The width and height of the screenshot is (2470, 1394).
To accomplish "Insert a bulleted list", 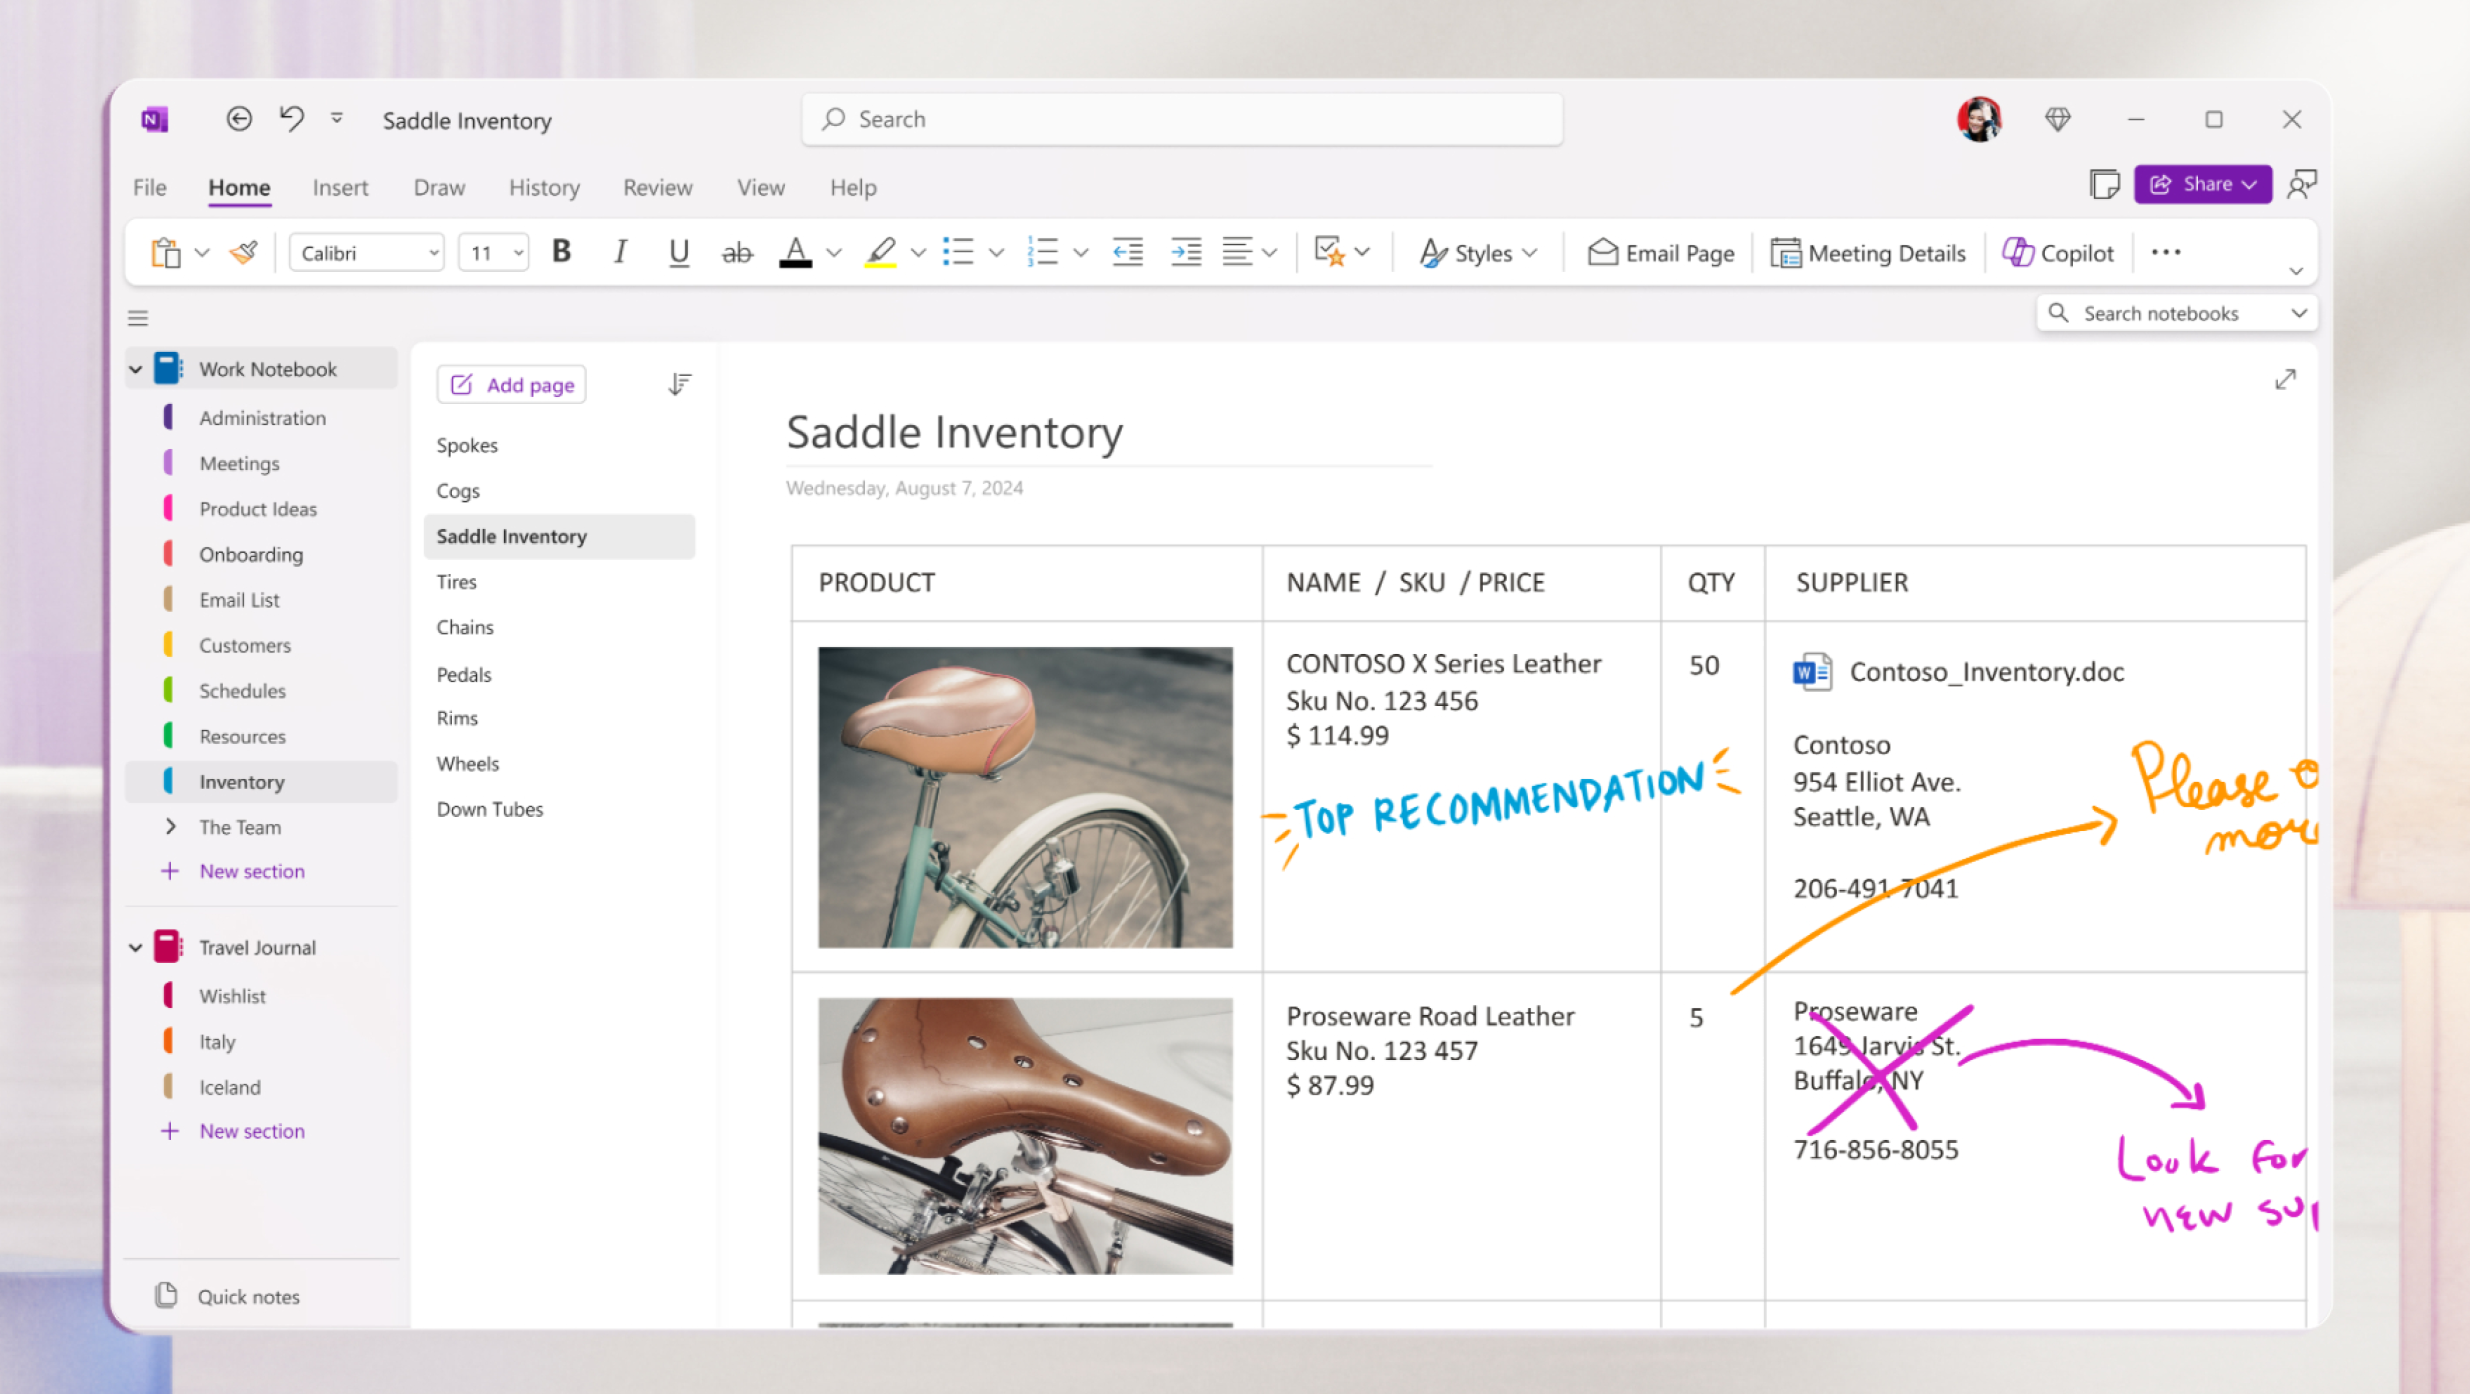I will click(x=958, y=253).
